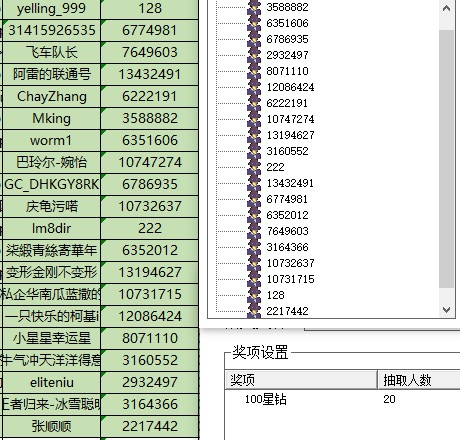Click spreadsheet cell containing 10732637
The image size is (460, 440).
[150, 206]
